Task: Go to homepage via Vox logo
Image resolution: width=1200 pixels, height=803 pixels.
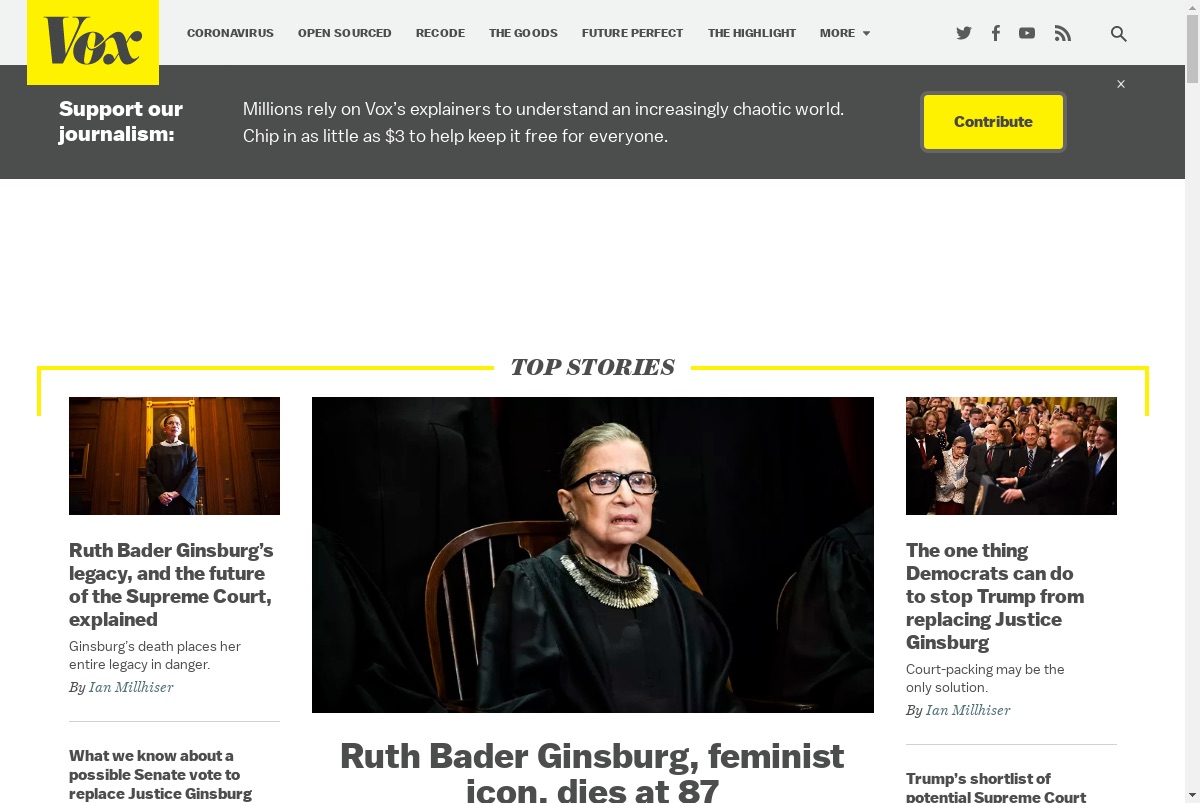Action: tap(93, 42)
